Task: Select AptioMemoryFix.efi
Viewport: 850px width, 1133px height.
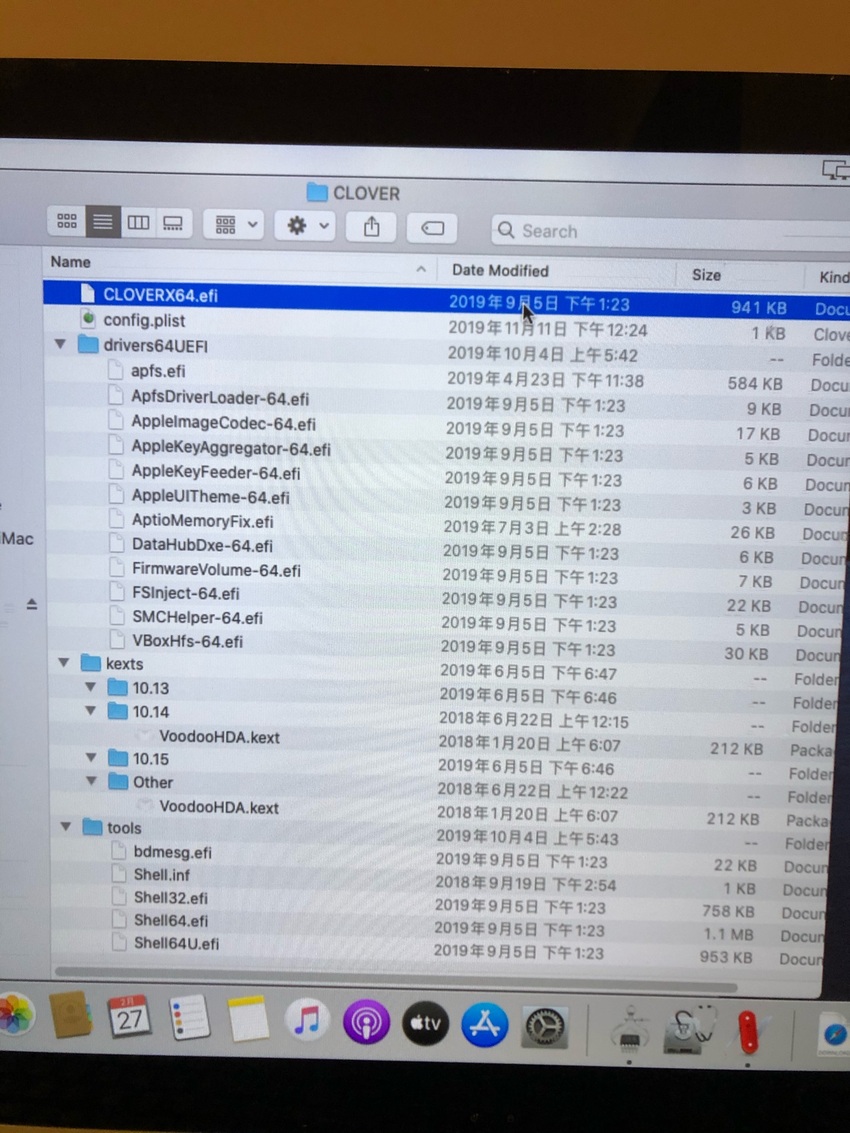Action: pyautogui.click(x=202, y=521)
